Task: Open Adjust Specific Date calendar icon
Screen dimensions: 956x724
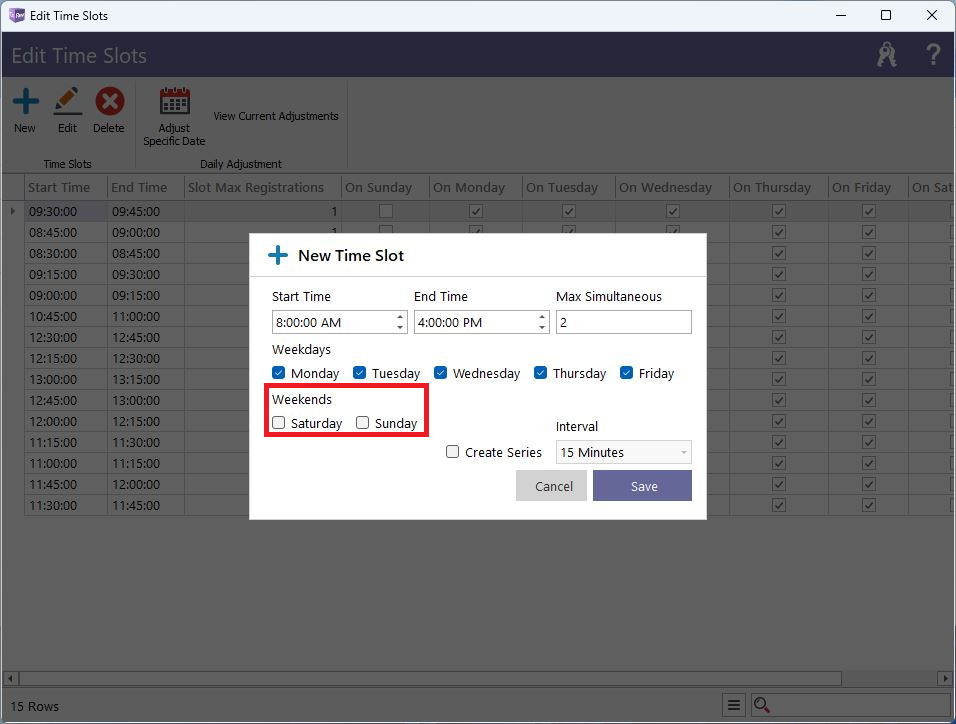Action: pyautogui.click(x=174, y=101)
